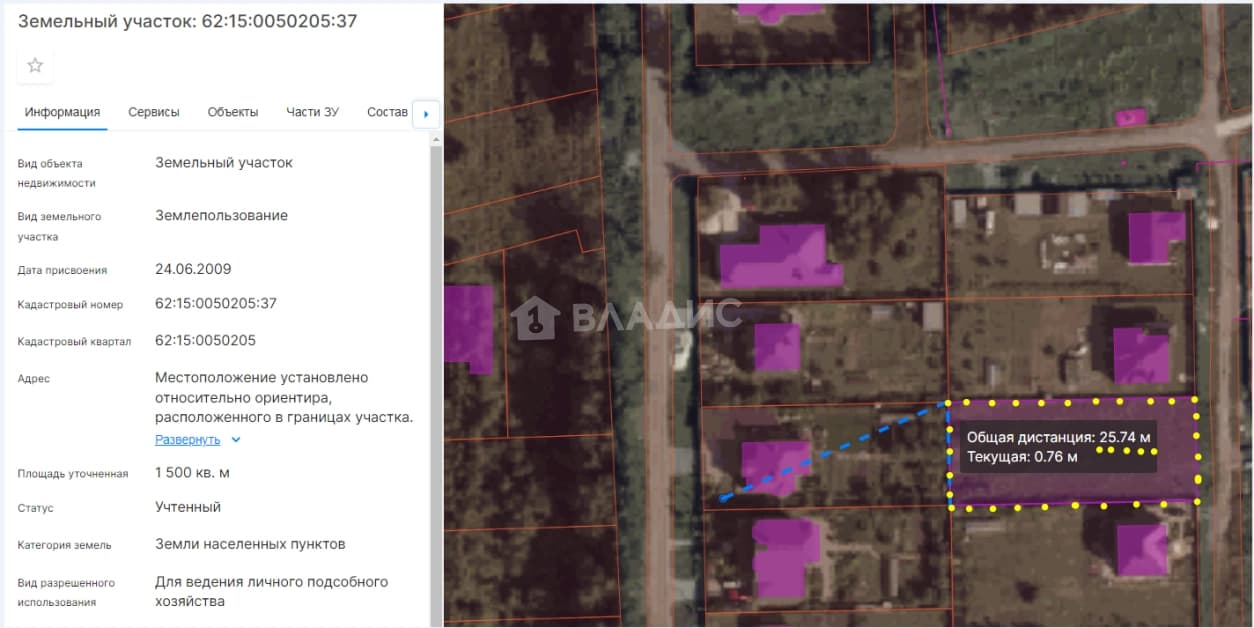The height and width of the screenshot is (628, 1254).
Task: Click the area value 1 500 кв. м
Action: (192, 472)
